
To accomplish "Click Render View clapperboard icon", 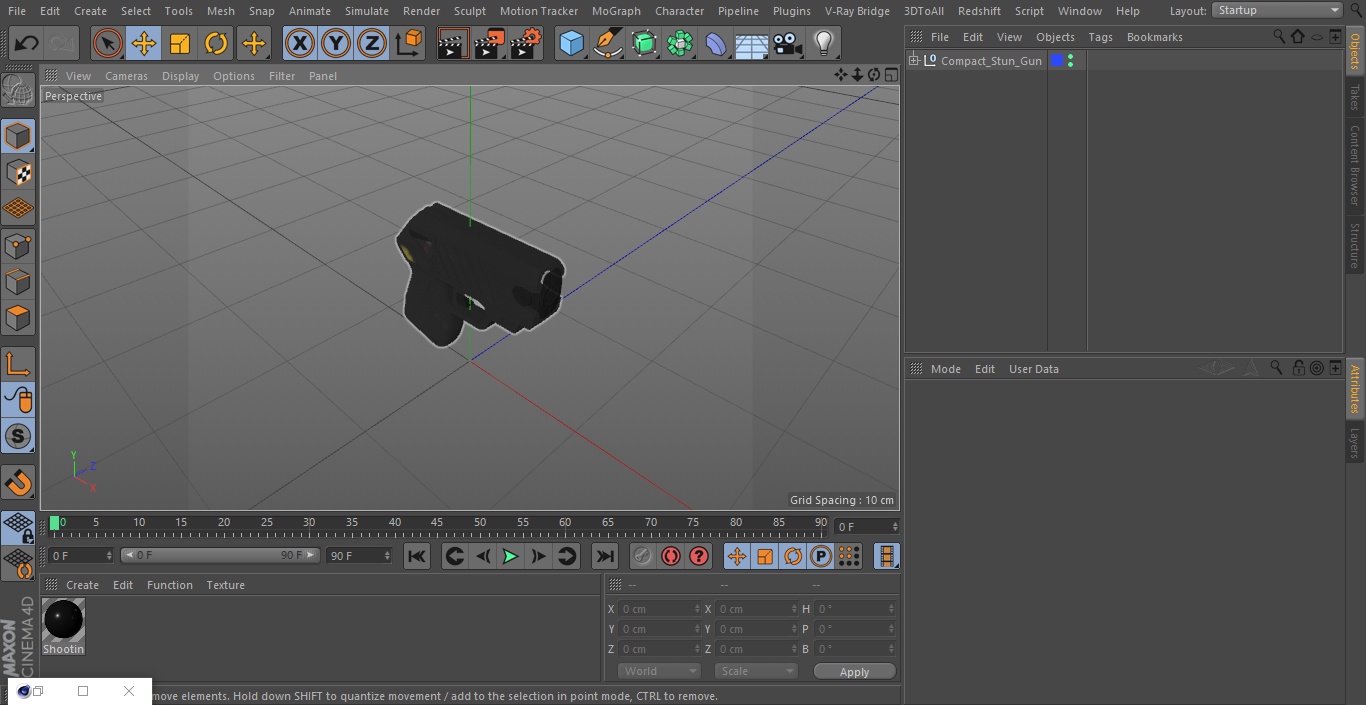I will pyautogui.click(x=453, y=44).
